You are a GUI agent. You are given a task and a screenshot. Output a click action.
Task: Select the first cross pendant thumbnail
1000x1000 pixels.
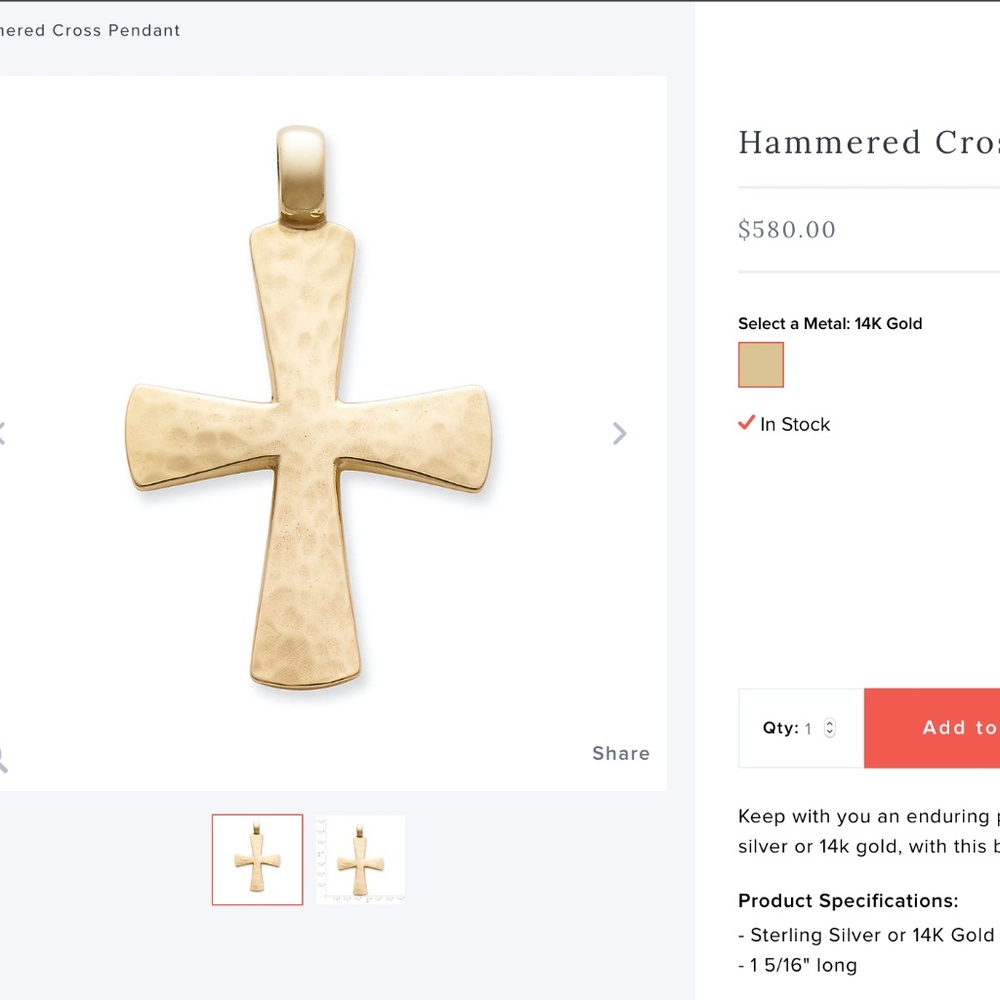point(257,860)
